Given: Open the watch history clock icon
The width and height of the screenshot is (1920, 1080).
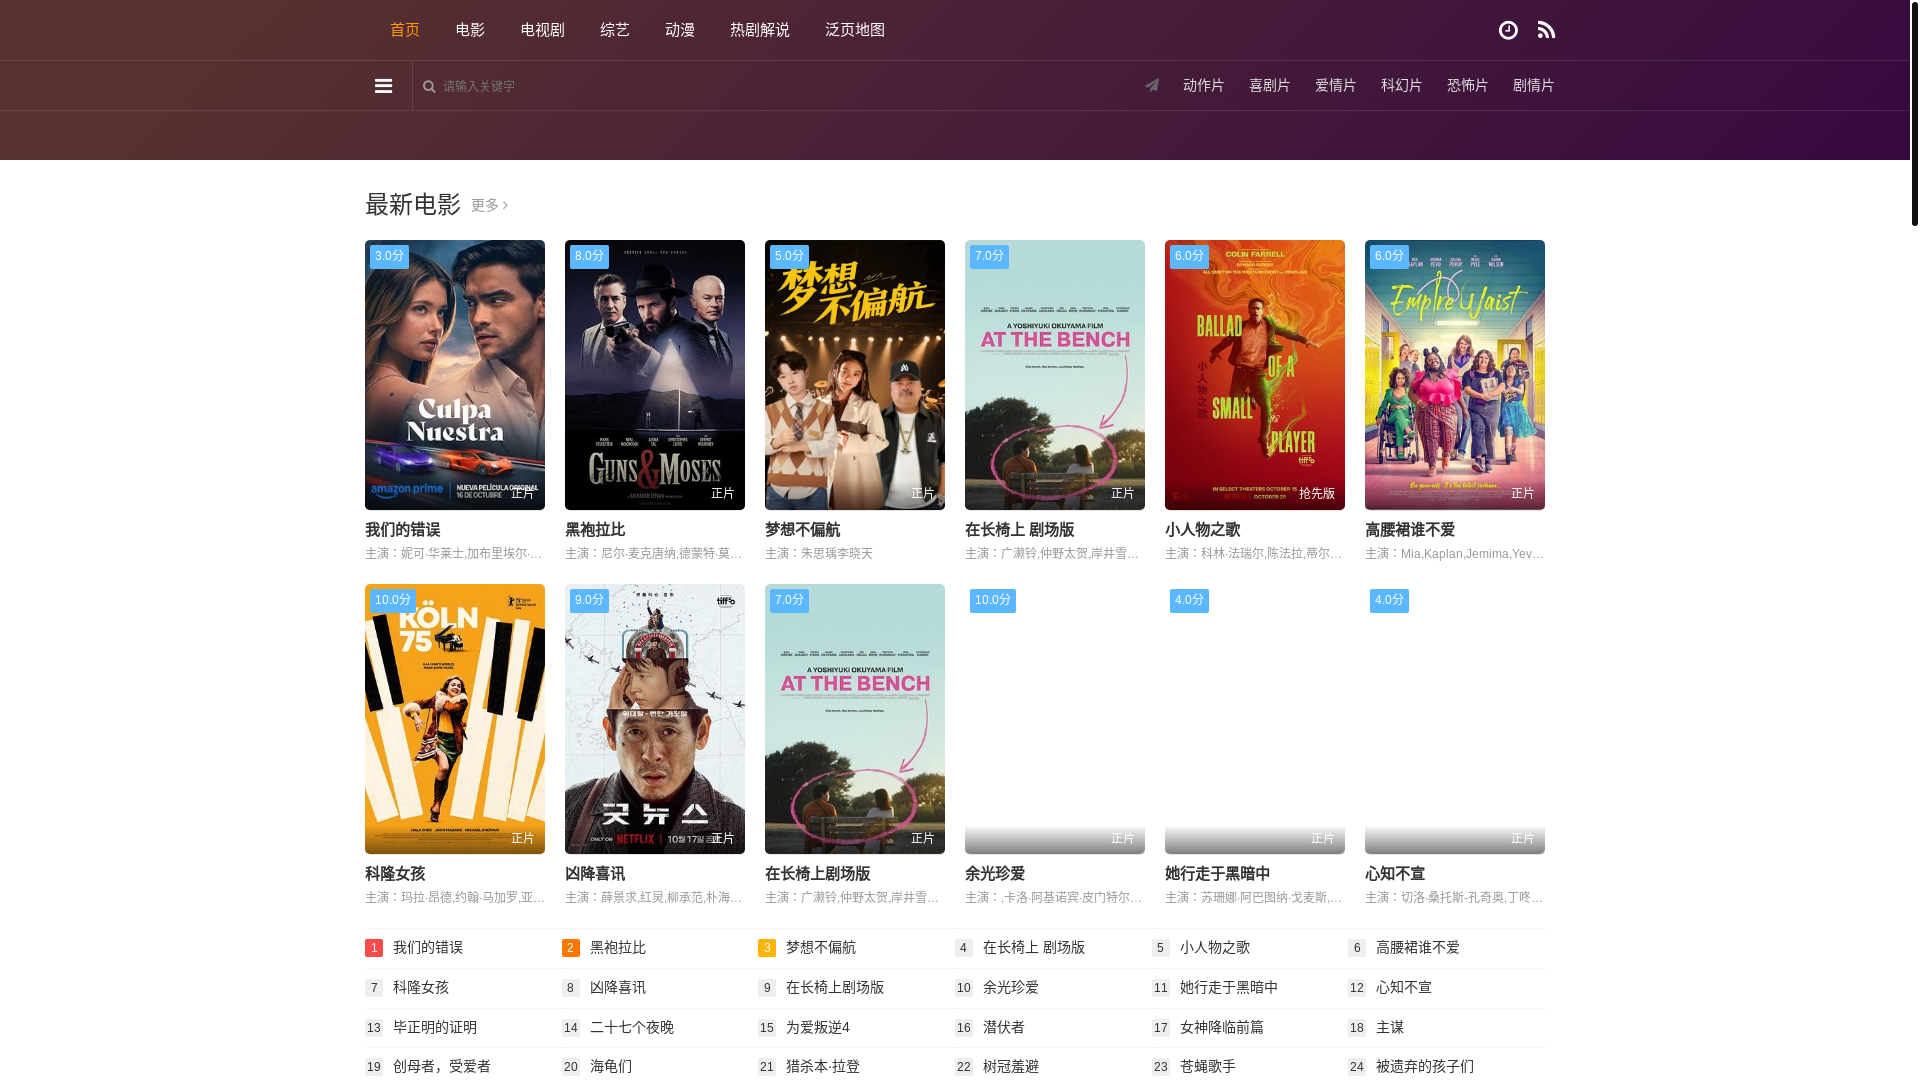Looking at the screenshot, I should point(1508,30).
